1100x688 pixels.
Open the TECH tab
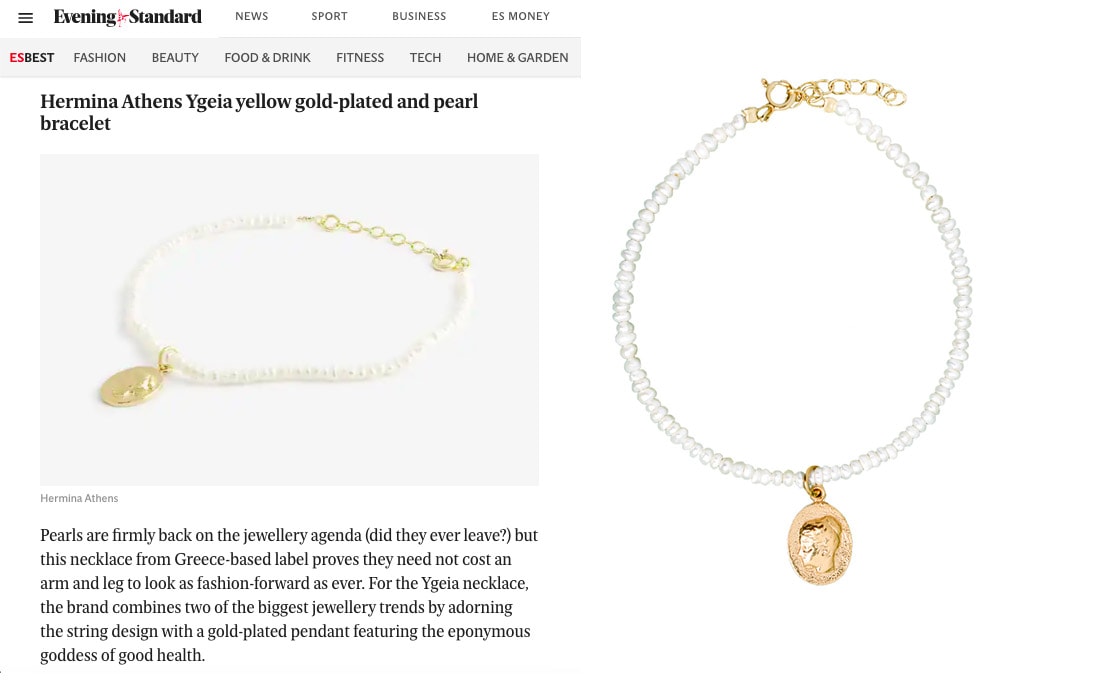425,58
